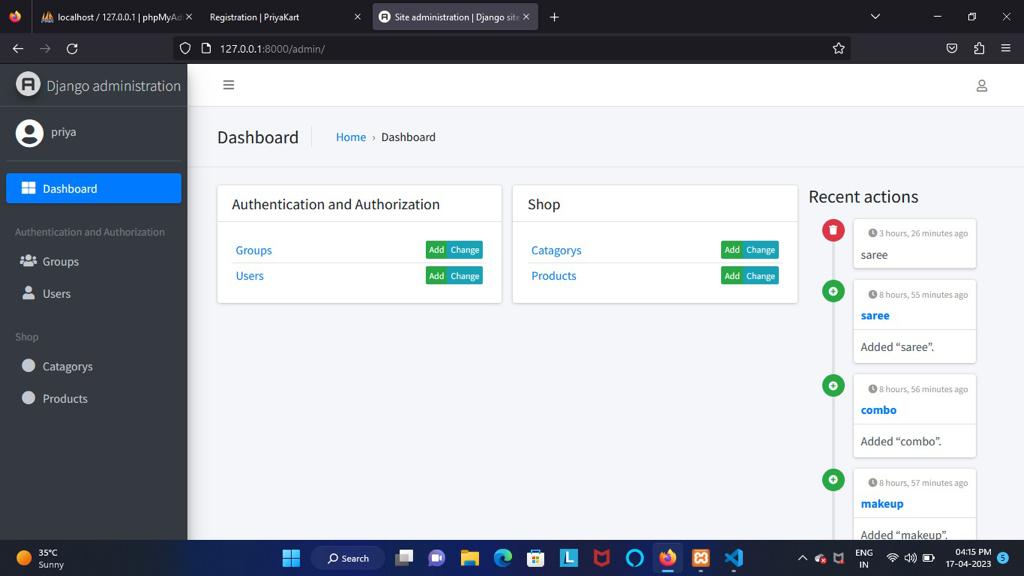Bookmark this page using the star icon
The height and width of the screenshot is (576, 1024).
click(838, 48)
